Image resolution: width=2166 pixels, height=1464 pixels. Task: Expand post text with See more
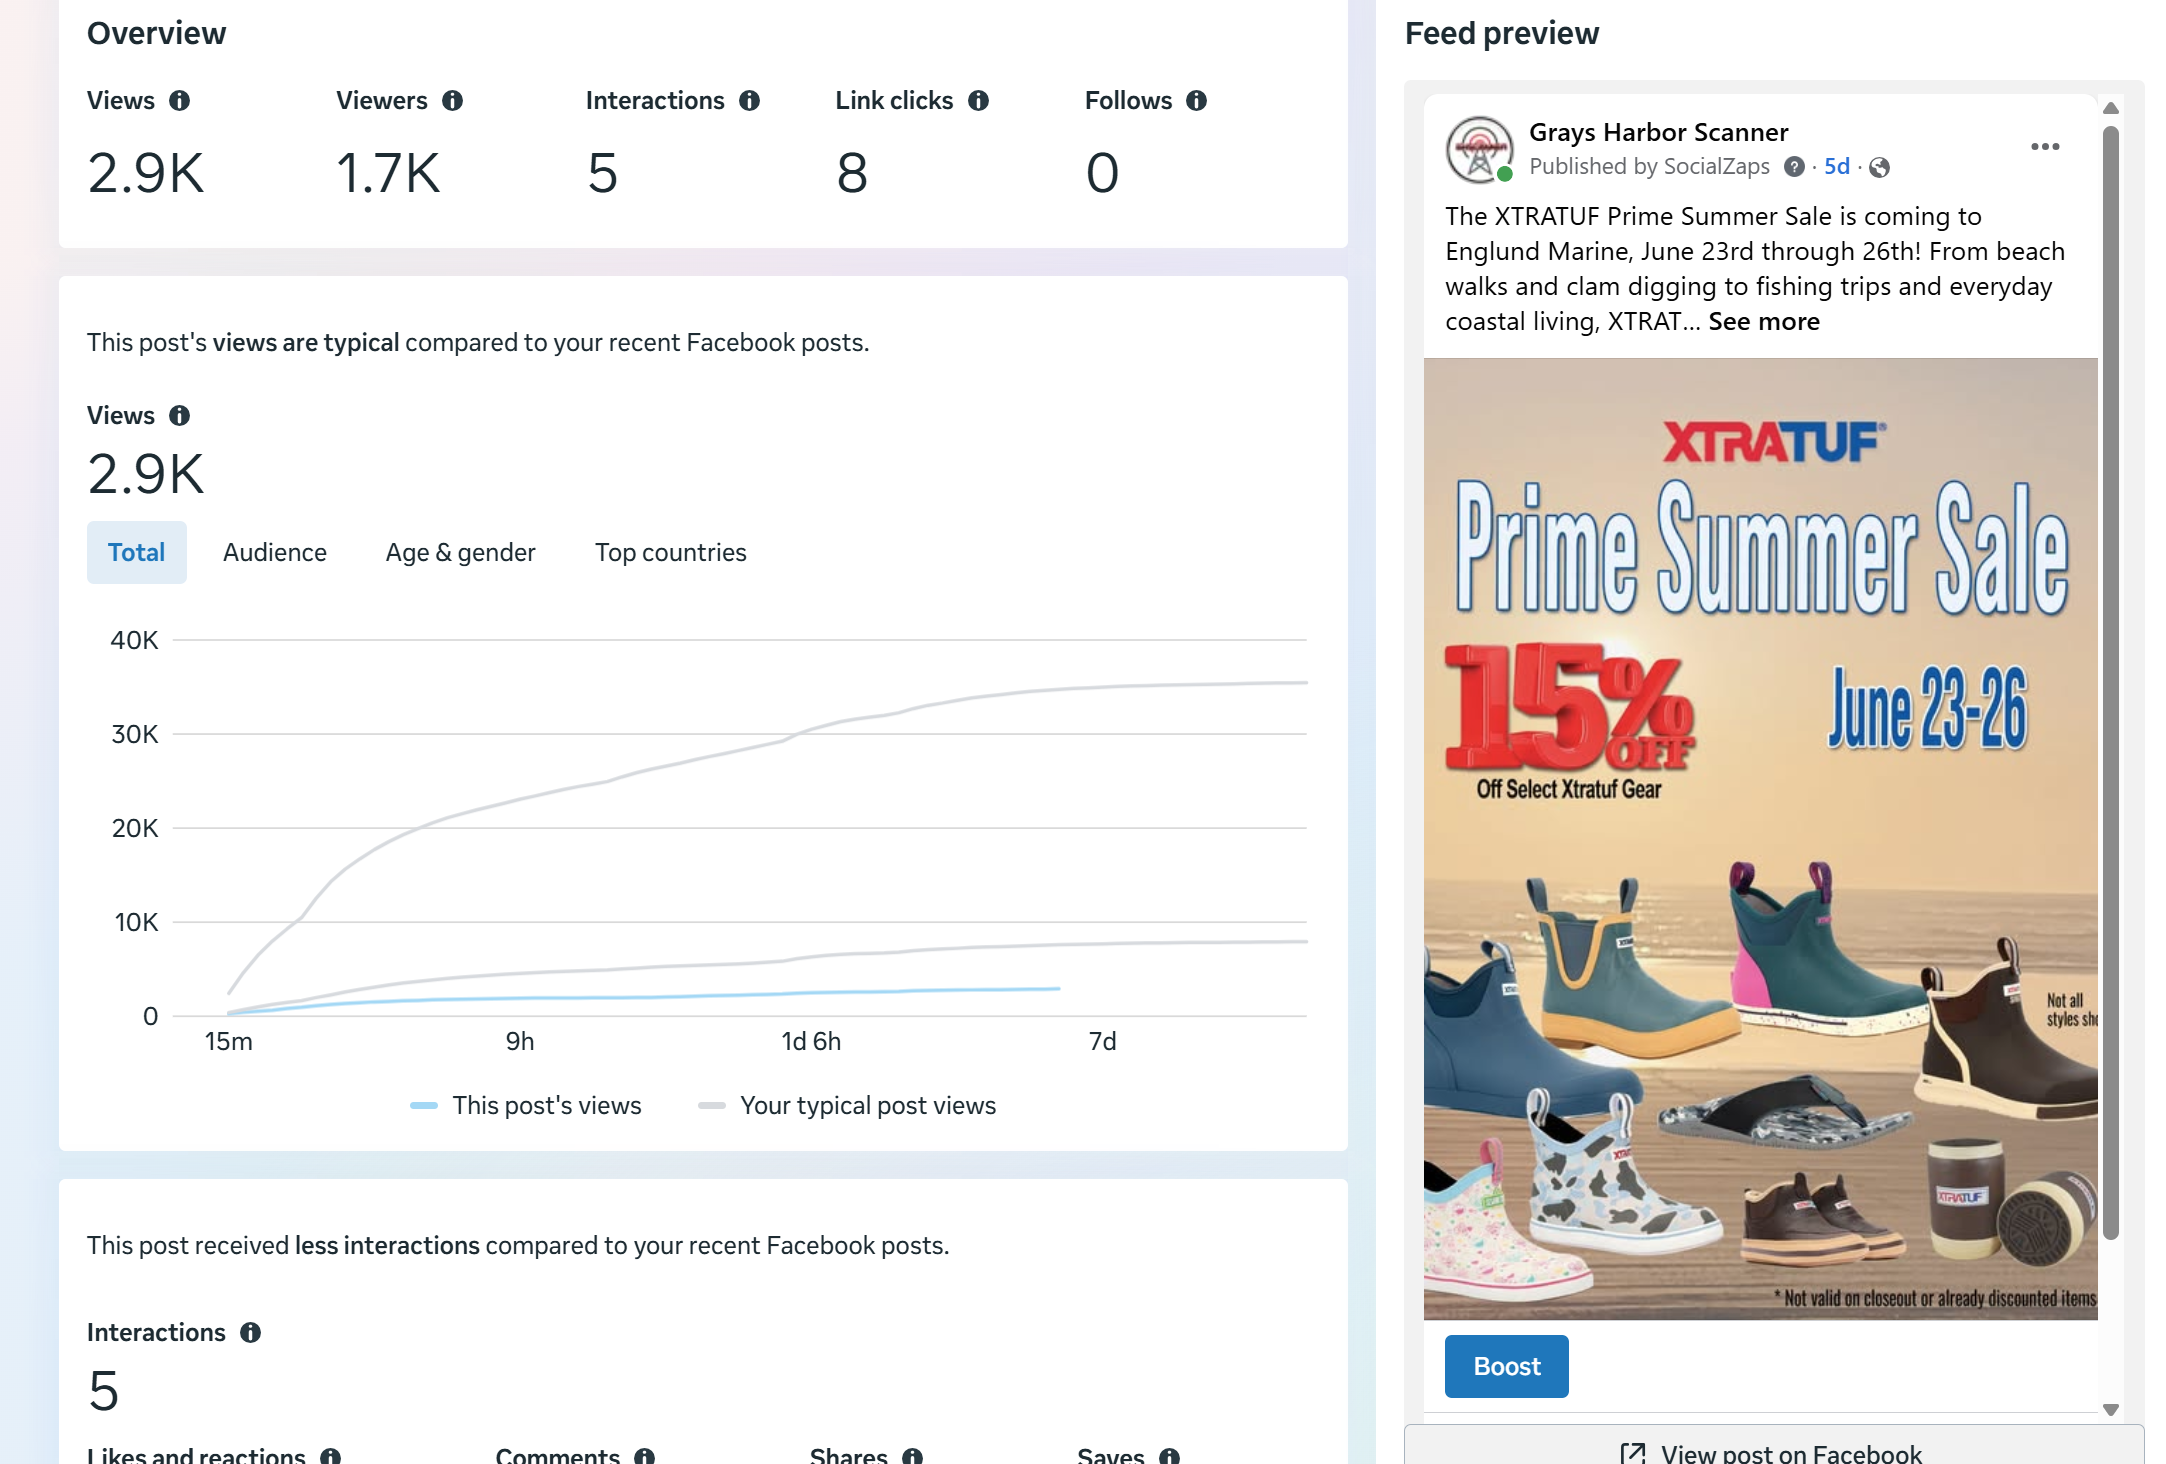click(1764, 321)
